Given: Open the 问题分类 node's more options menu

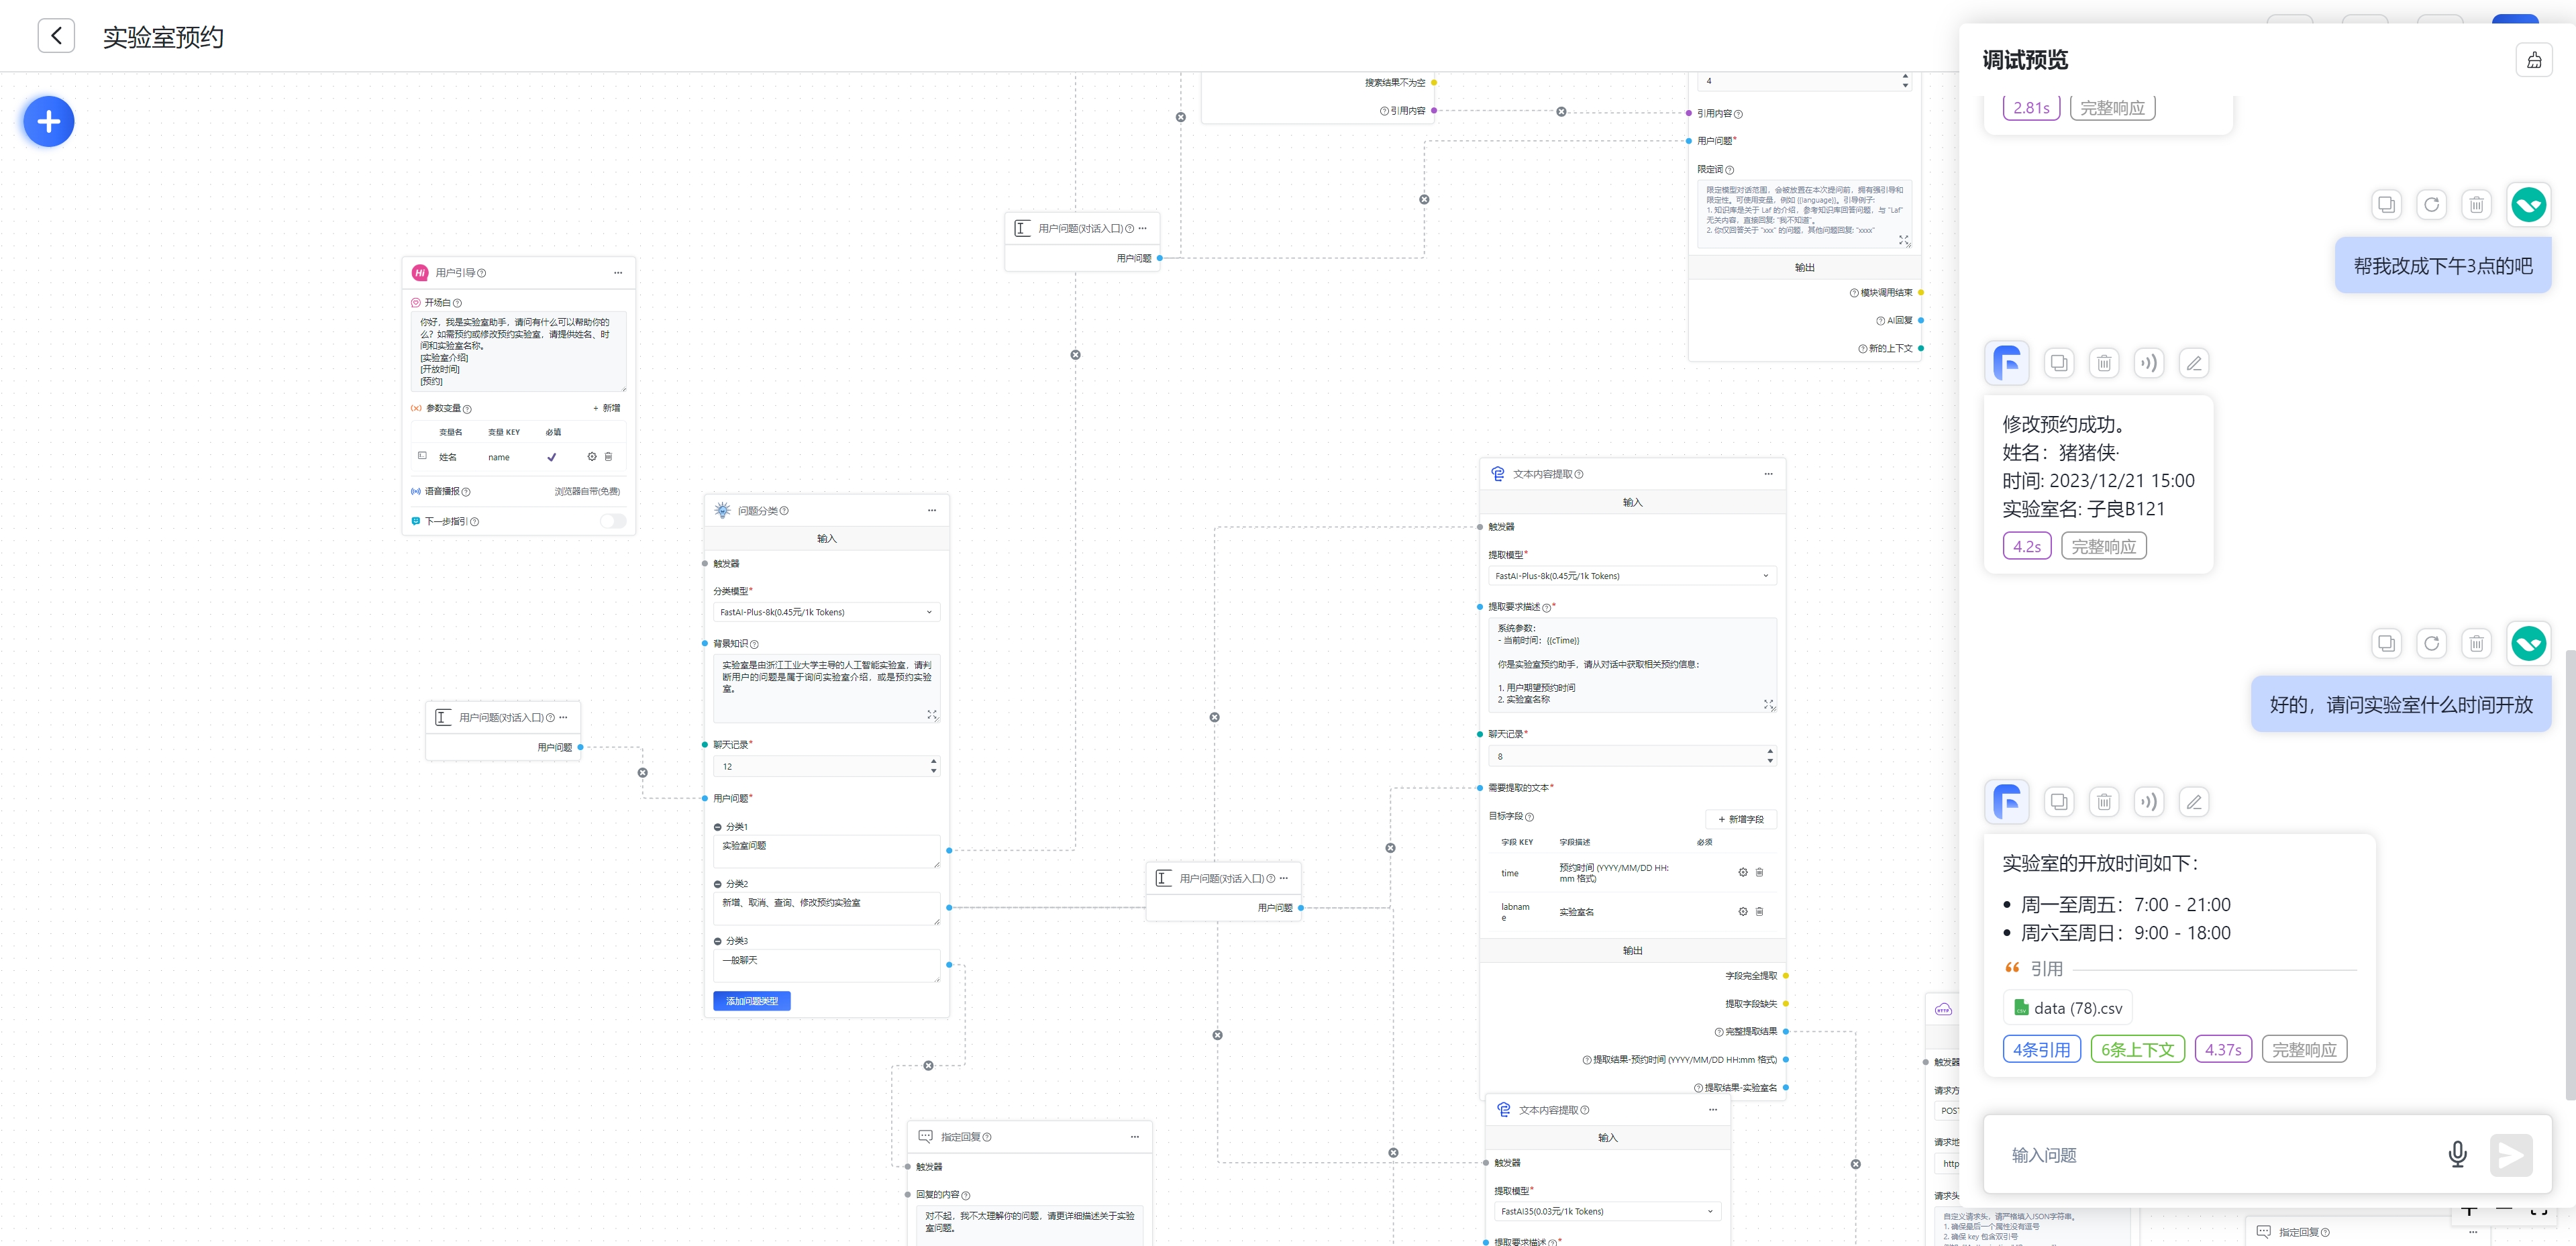Looking at the screenshot, I should click(x=931, y=510).
